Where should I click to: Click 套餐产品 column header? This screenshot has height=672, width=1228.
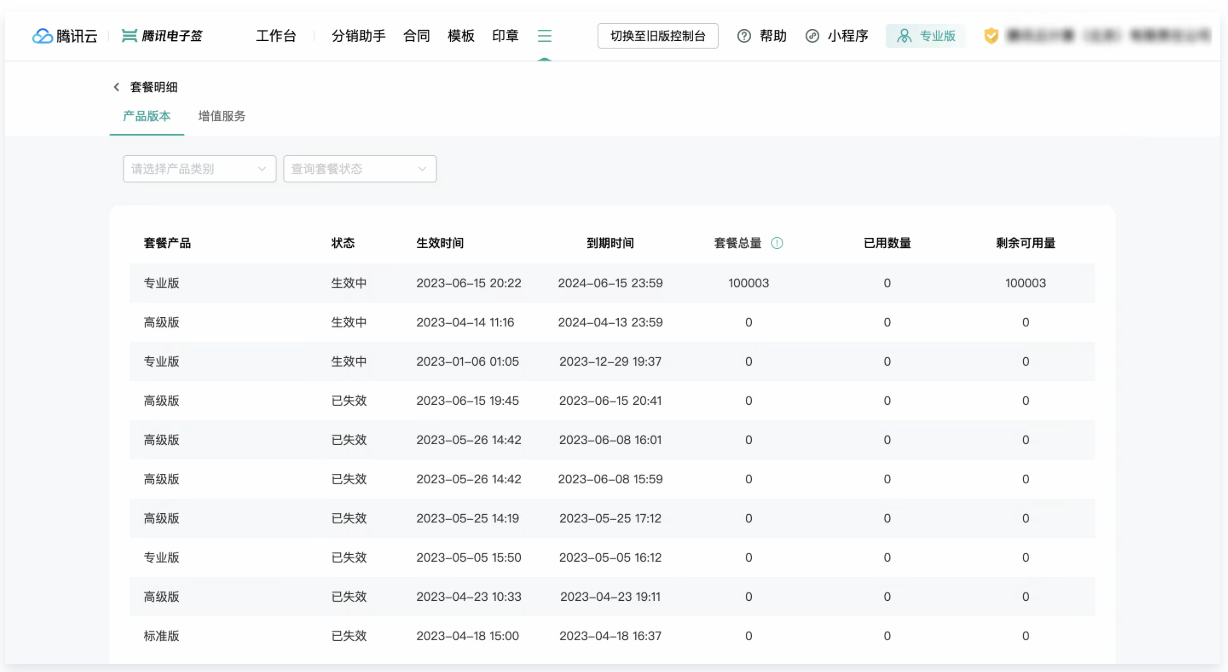point(167,243)
